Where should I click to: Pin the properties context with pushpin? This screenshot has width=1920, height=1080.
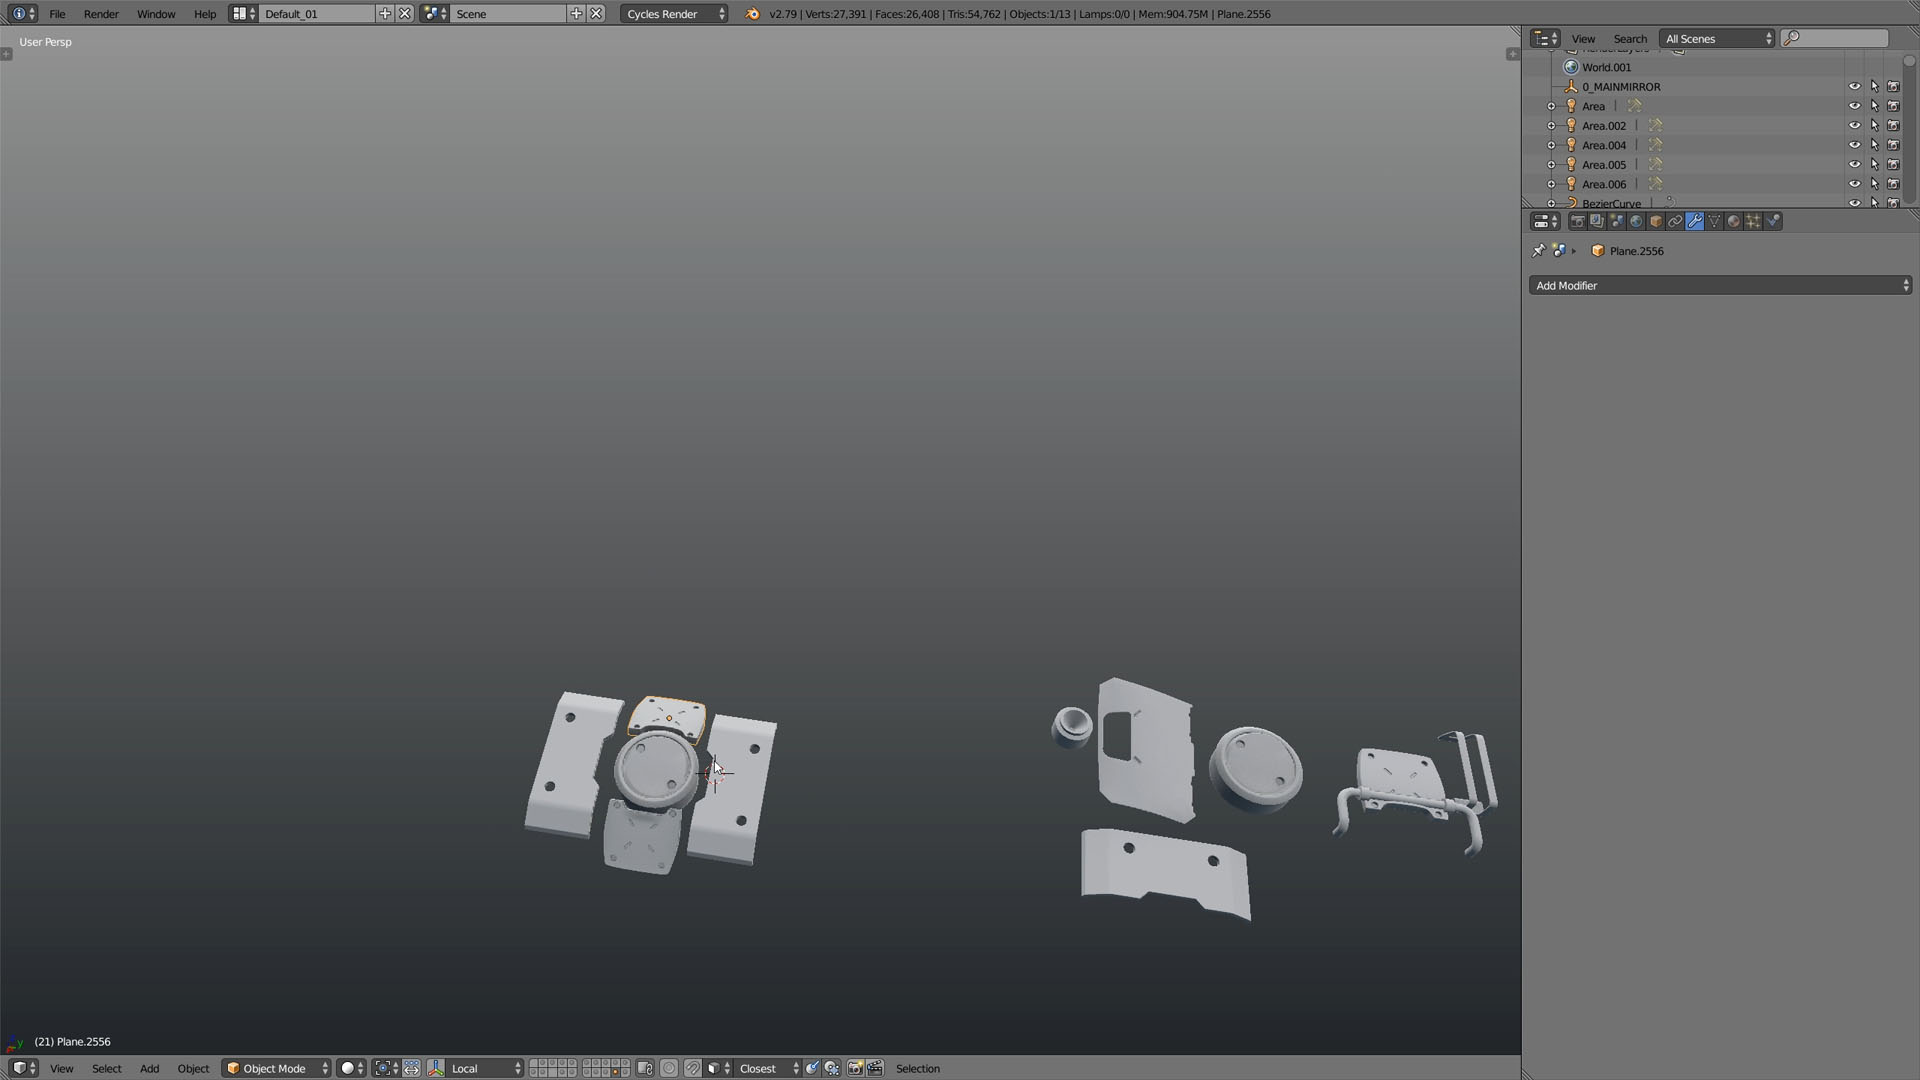[x=1538, y=251]
